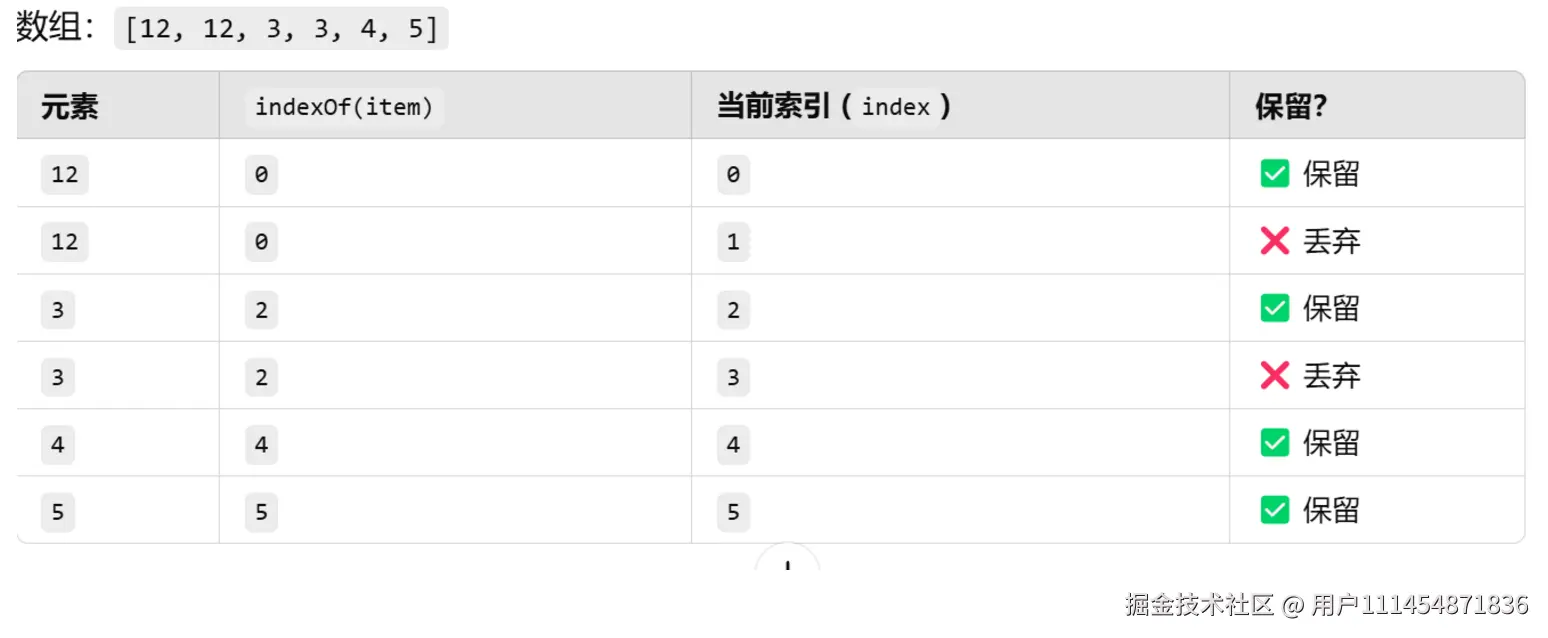
Task: Click the indexOf(item) column header
Action: pos(344,106)
